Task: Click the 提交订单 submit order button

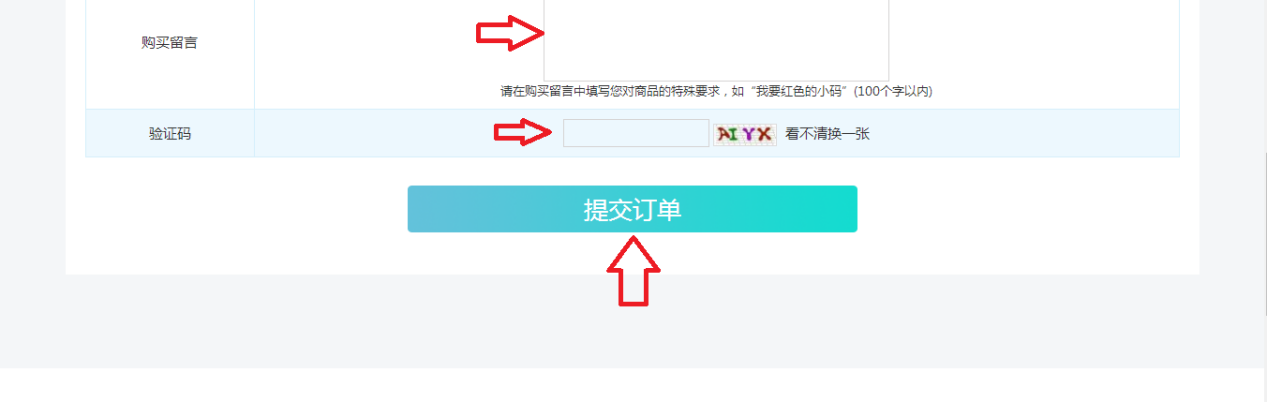Action: point(632,209)
